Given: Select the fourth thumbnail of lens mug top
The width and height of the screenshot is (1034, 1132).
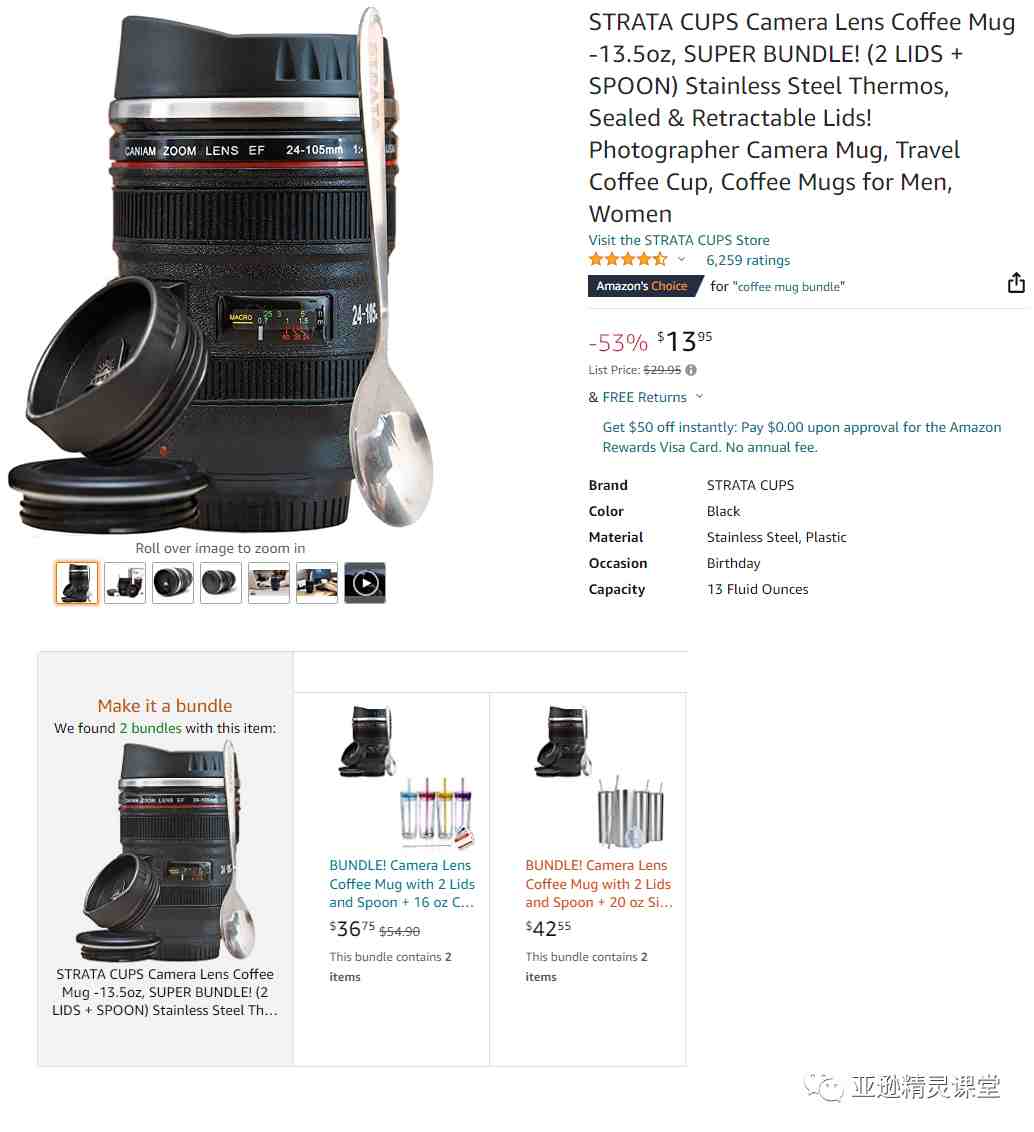Looking at the screenshot, I should pos(221,583).
